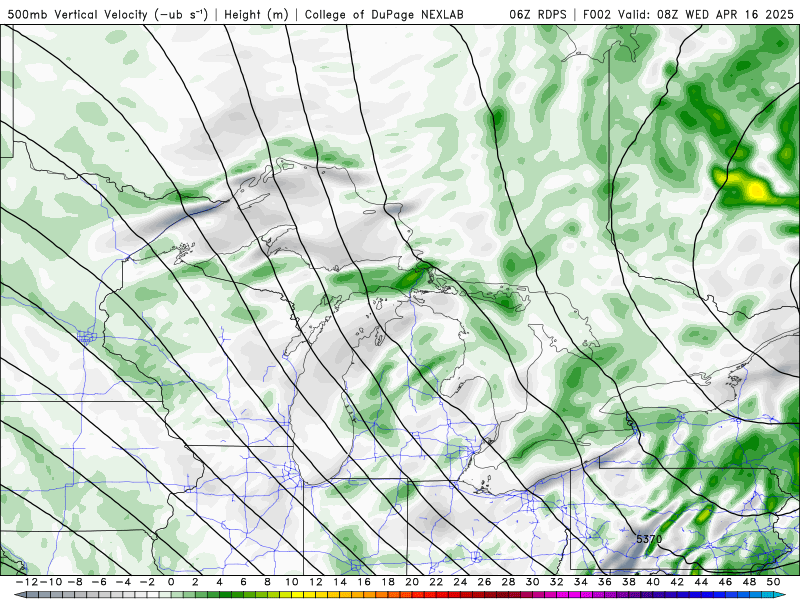Click the 36 label on the color scale
The image size is (800, 600).
(x=605, y=582)
